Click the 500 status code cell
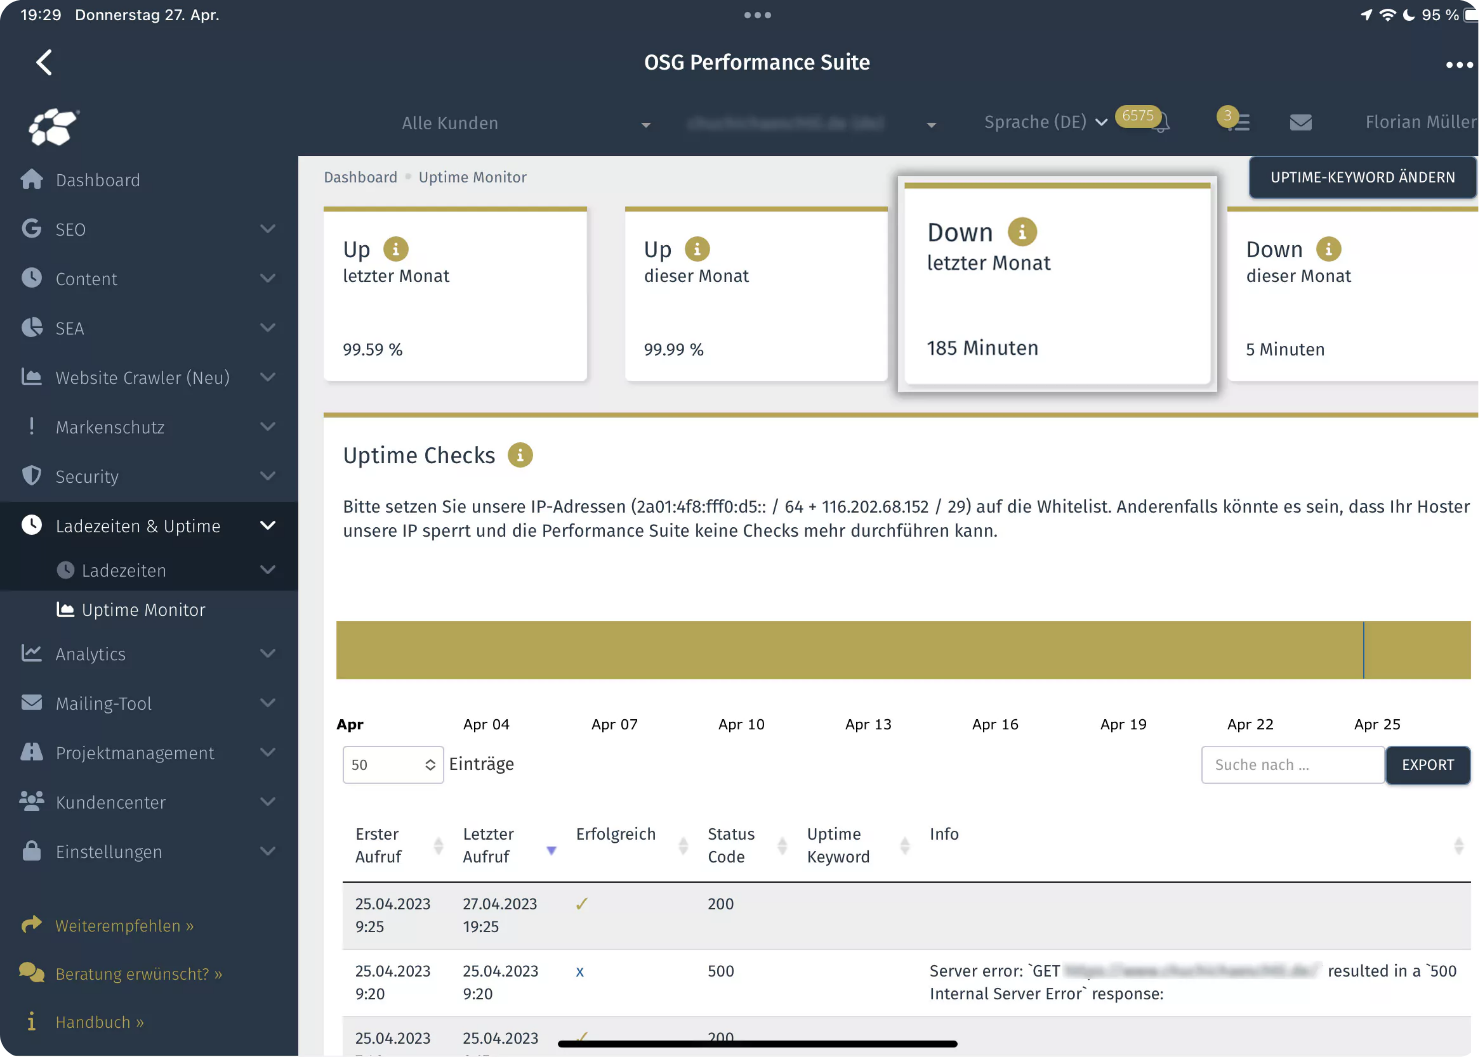This screenshot has width=1480, height=1057. click(721, 971)
